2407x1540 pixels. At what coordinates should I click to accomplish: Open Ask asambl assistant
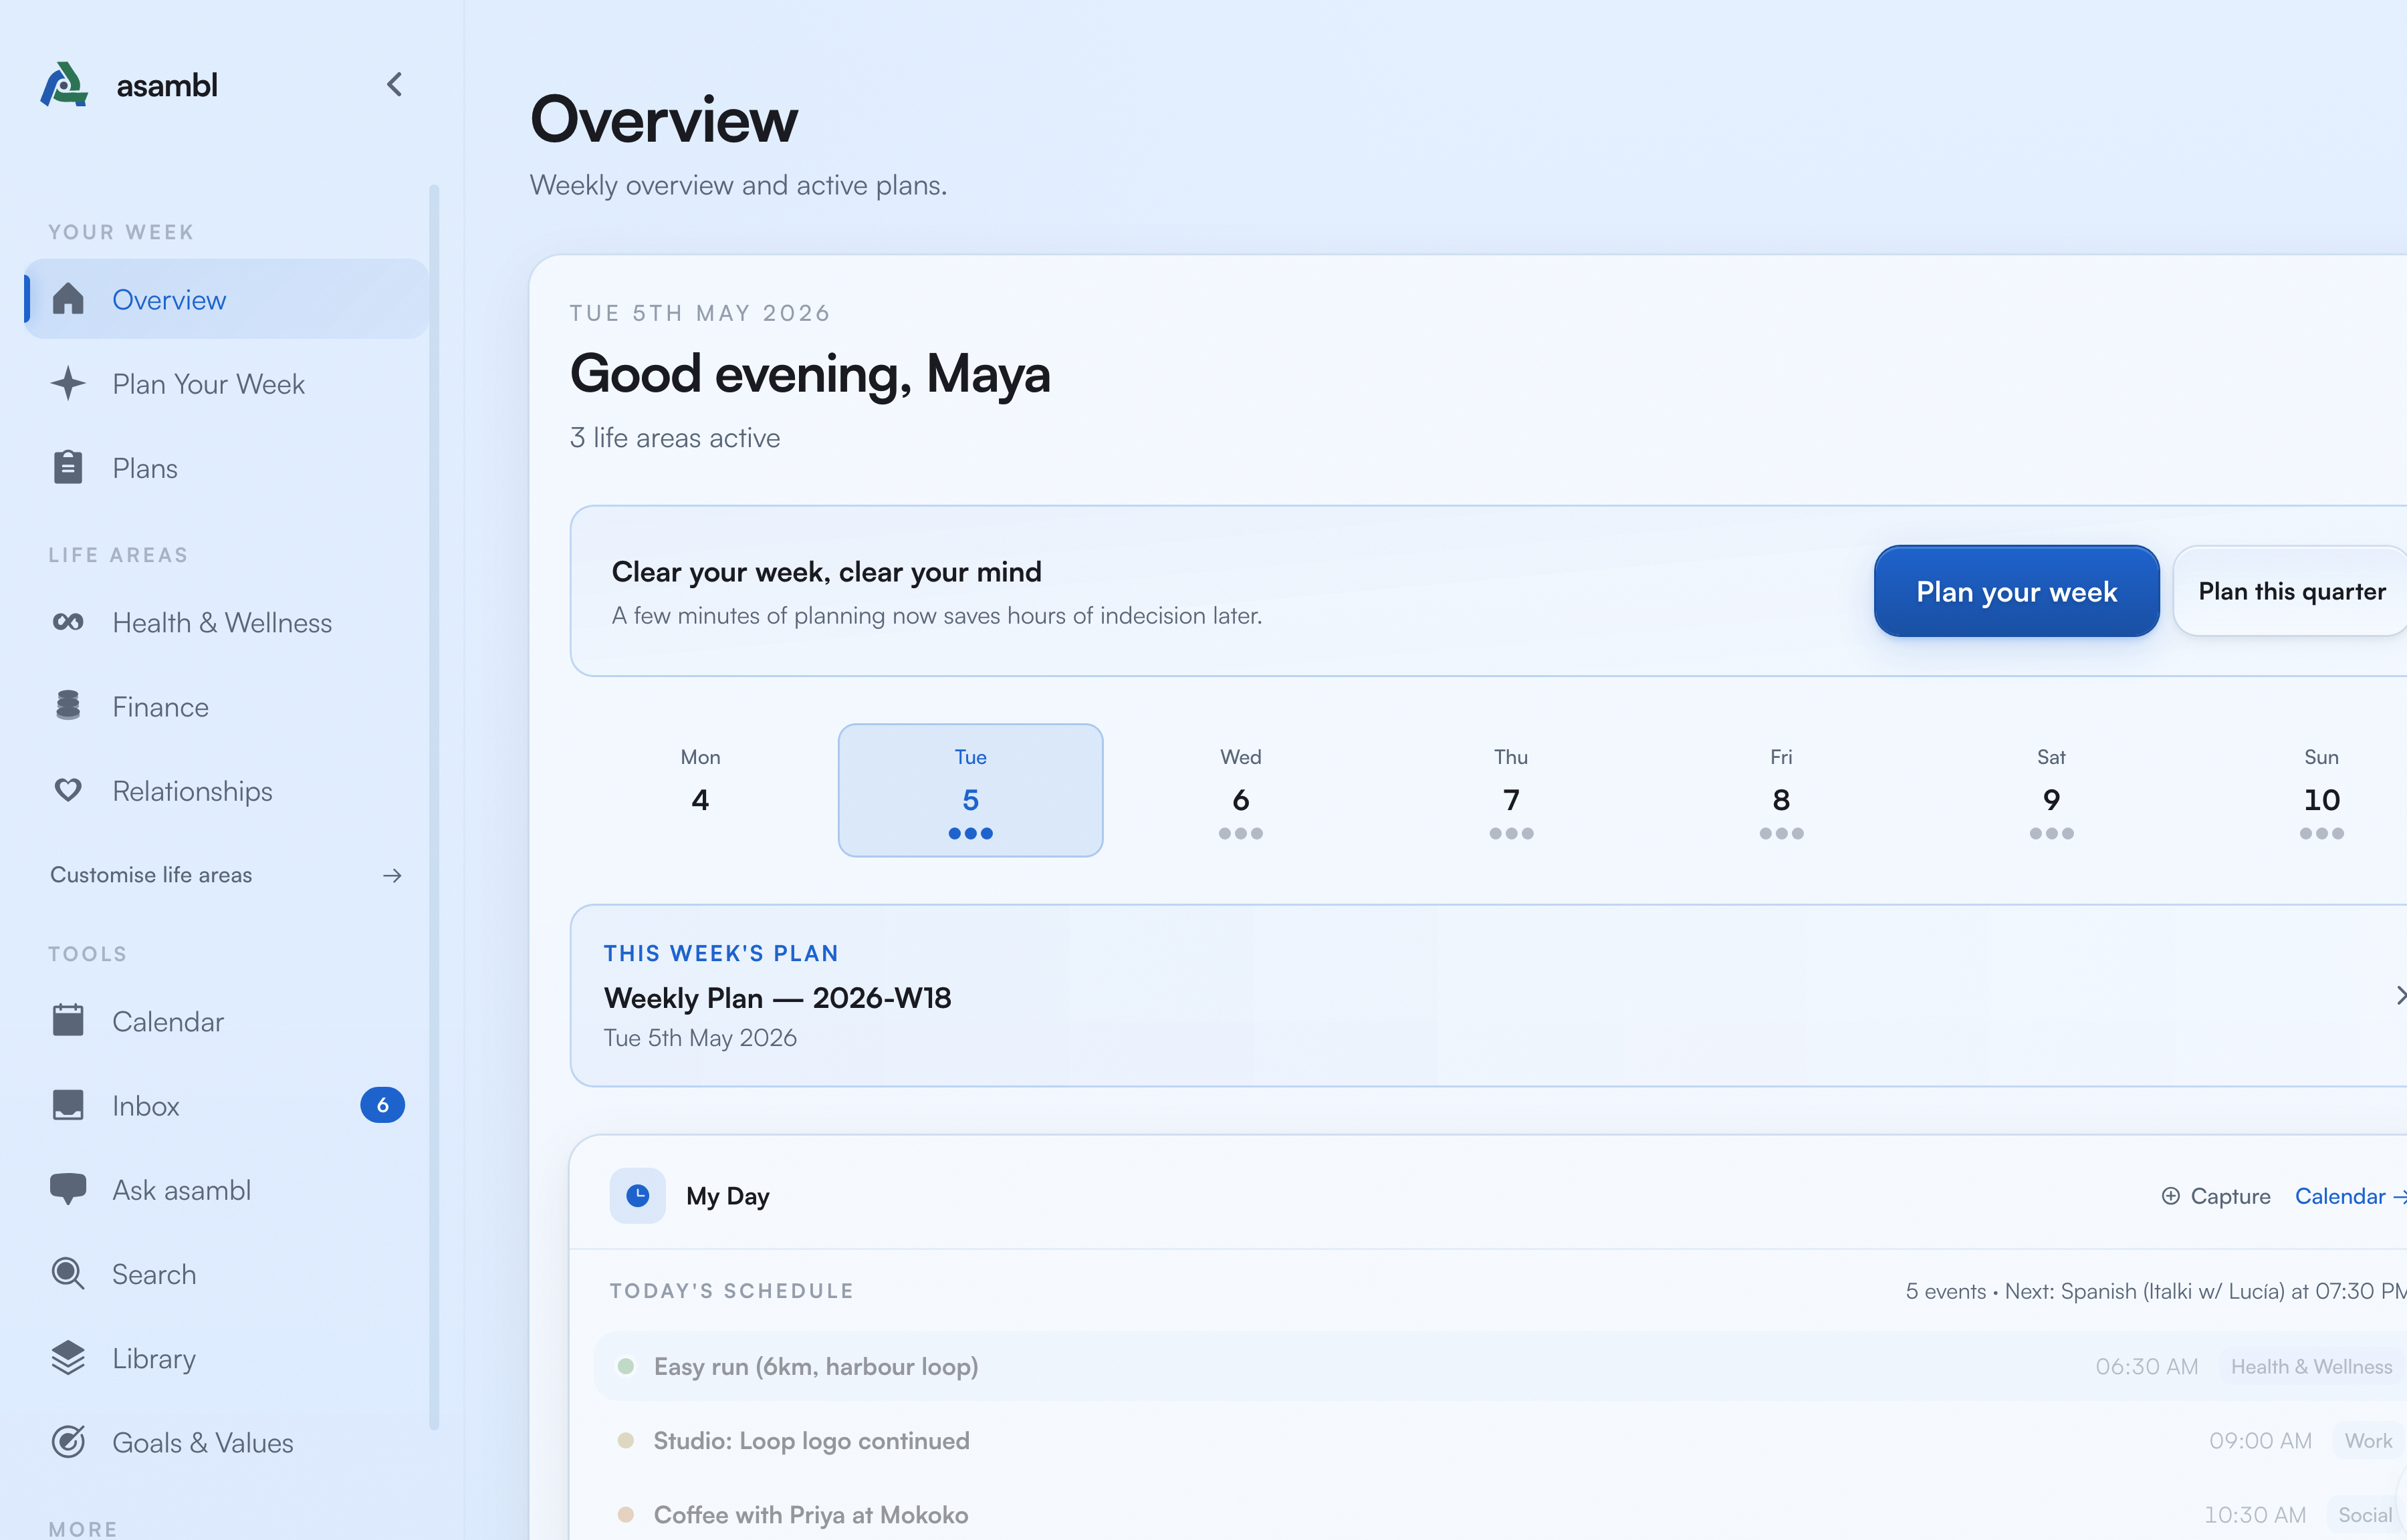pyautogui.click(x=227, y=1189)
